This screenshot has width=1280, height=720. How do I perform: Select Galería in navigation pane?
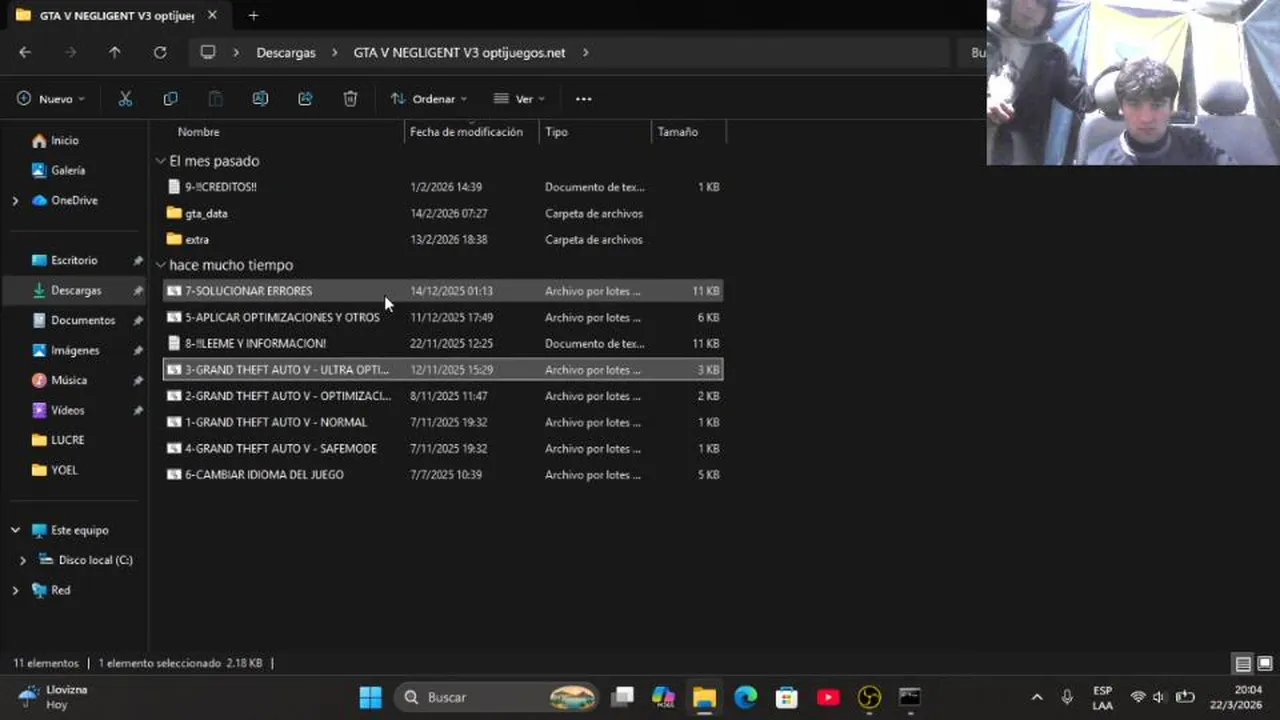pos(67,171)
